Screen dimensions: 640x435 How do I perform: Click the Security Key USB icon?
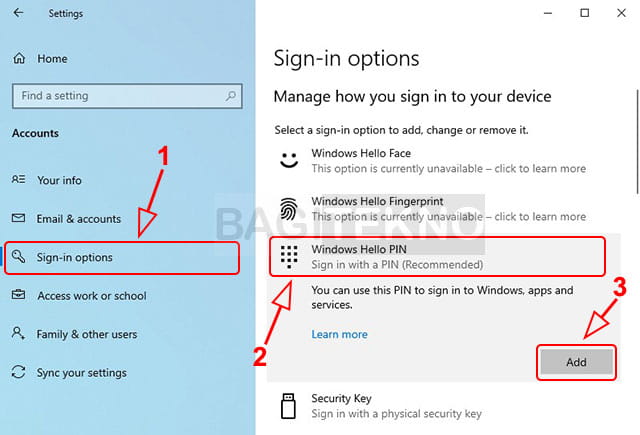[289, 406]
